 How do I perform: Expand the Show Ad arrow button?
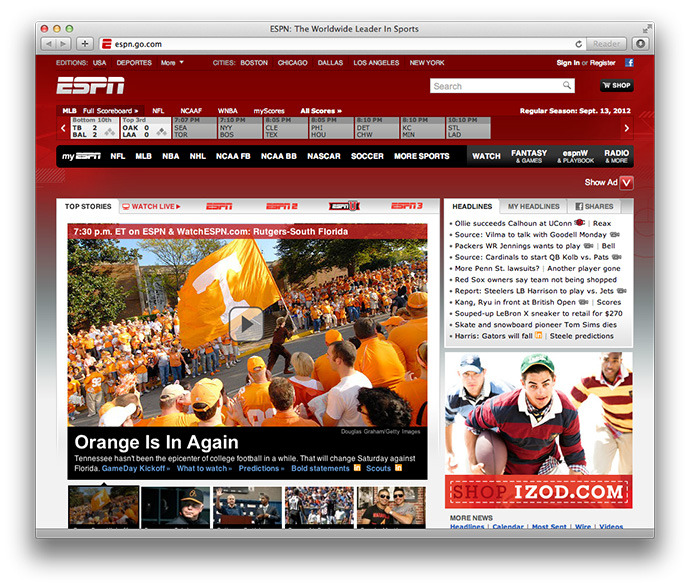627,183
